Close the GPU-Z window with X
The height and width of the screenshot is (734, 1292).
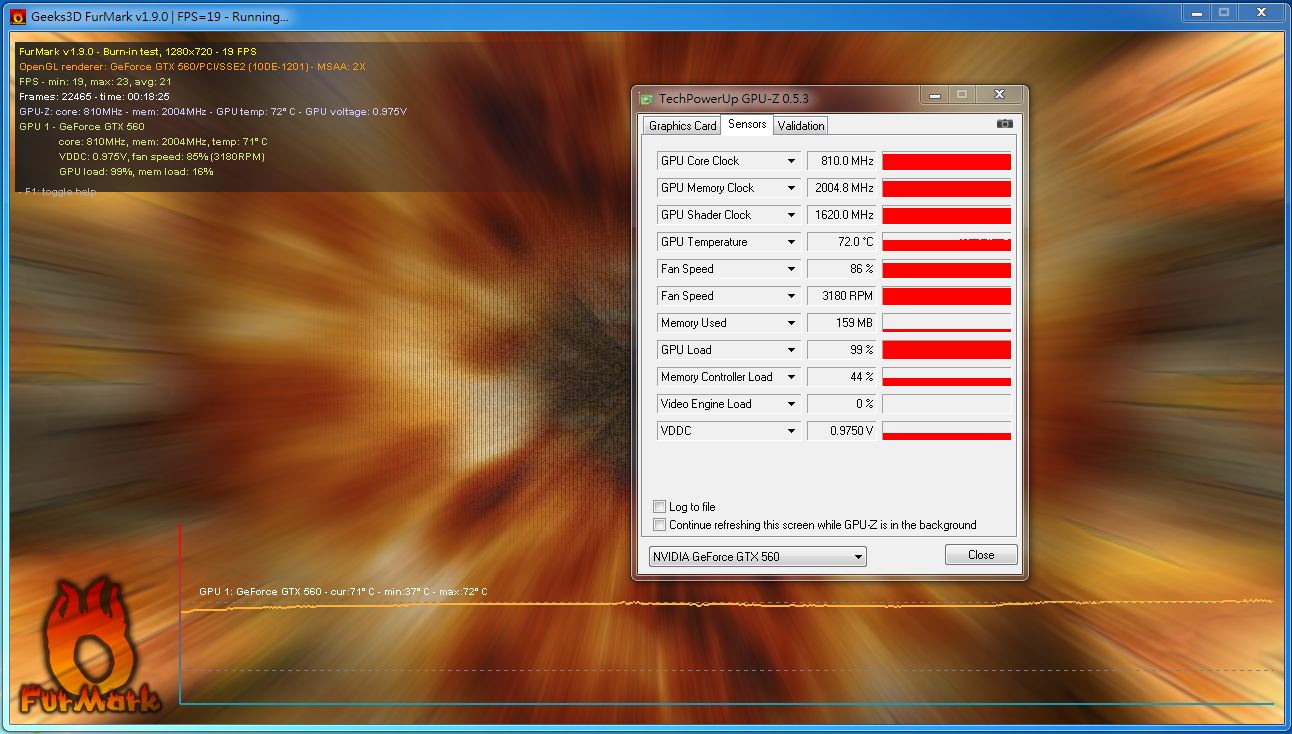(x=998, y=95)
